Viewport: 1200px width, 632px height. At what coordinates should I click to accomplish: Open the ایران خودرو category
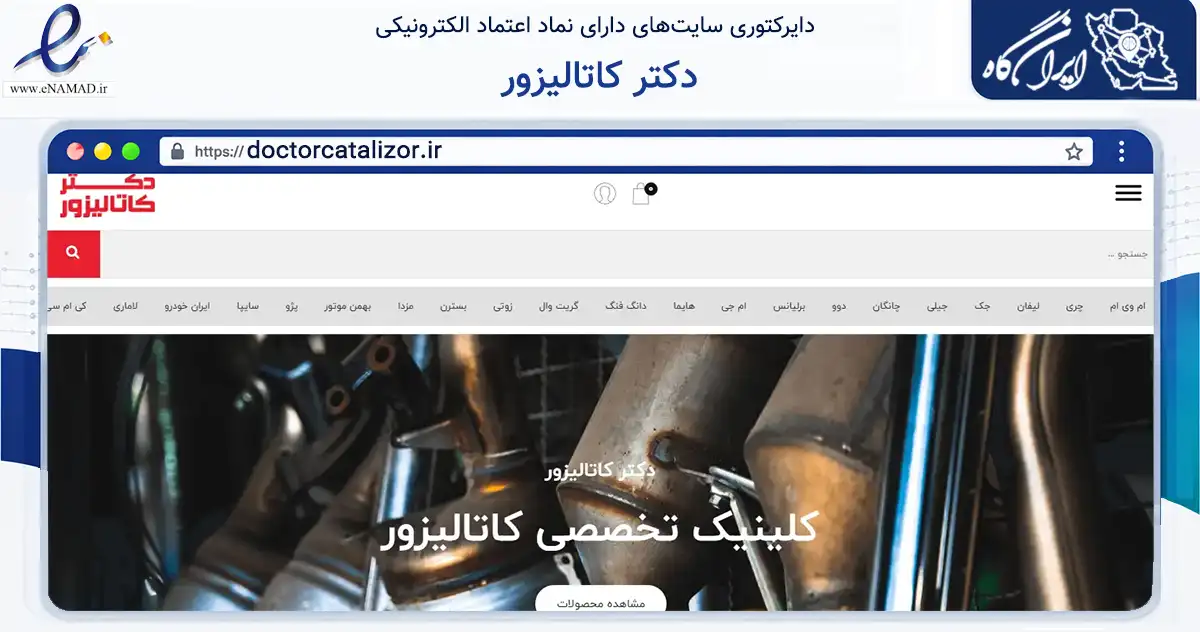[x=188, y=306]
